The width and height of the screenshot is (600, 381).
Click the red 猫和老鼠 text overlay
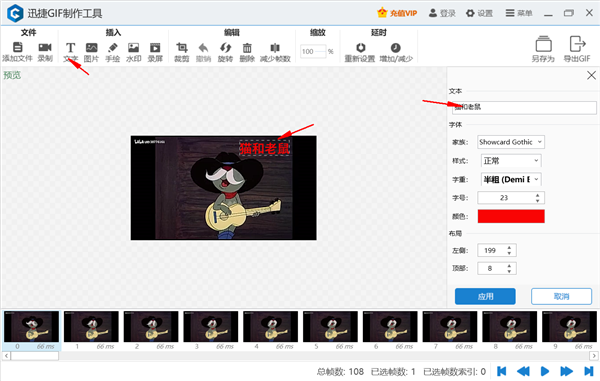[265, 148]
